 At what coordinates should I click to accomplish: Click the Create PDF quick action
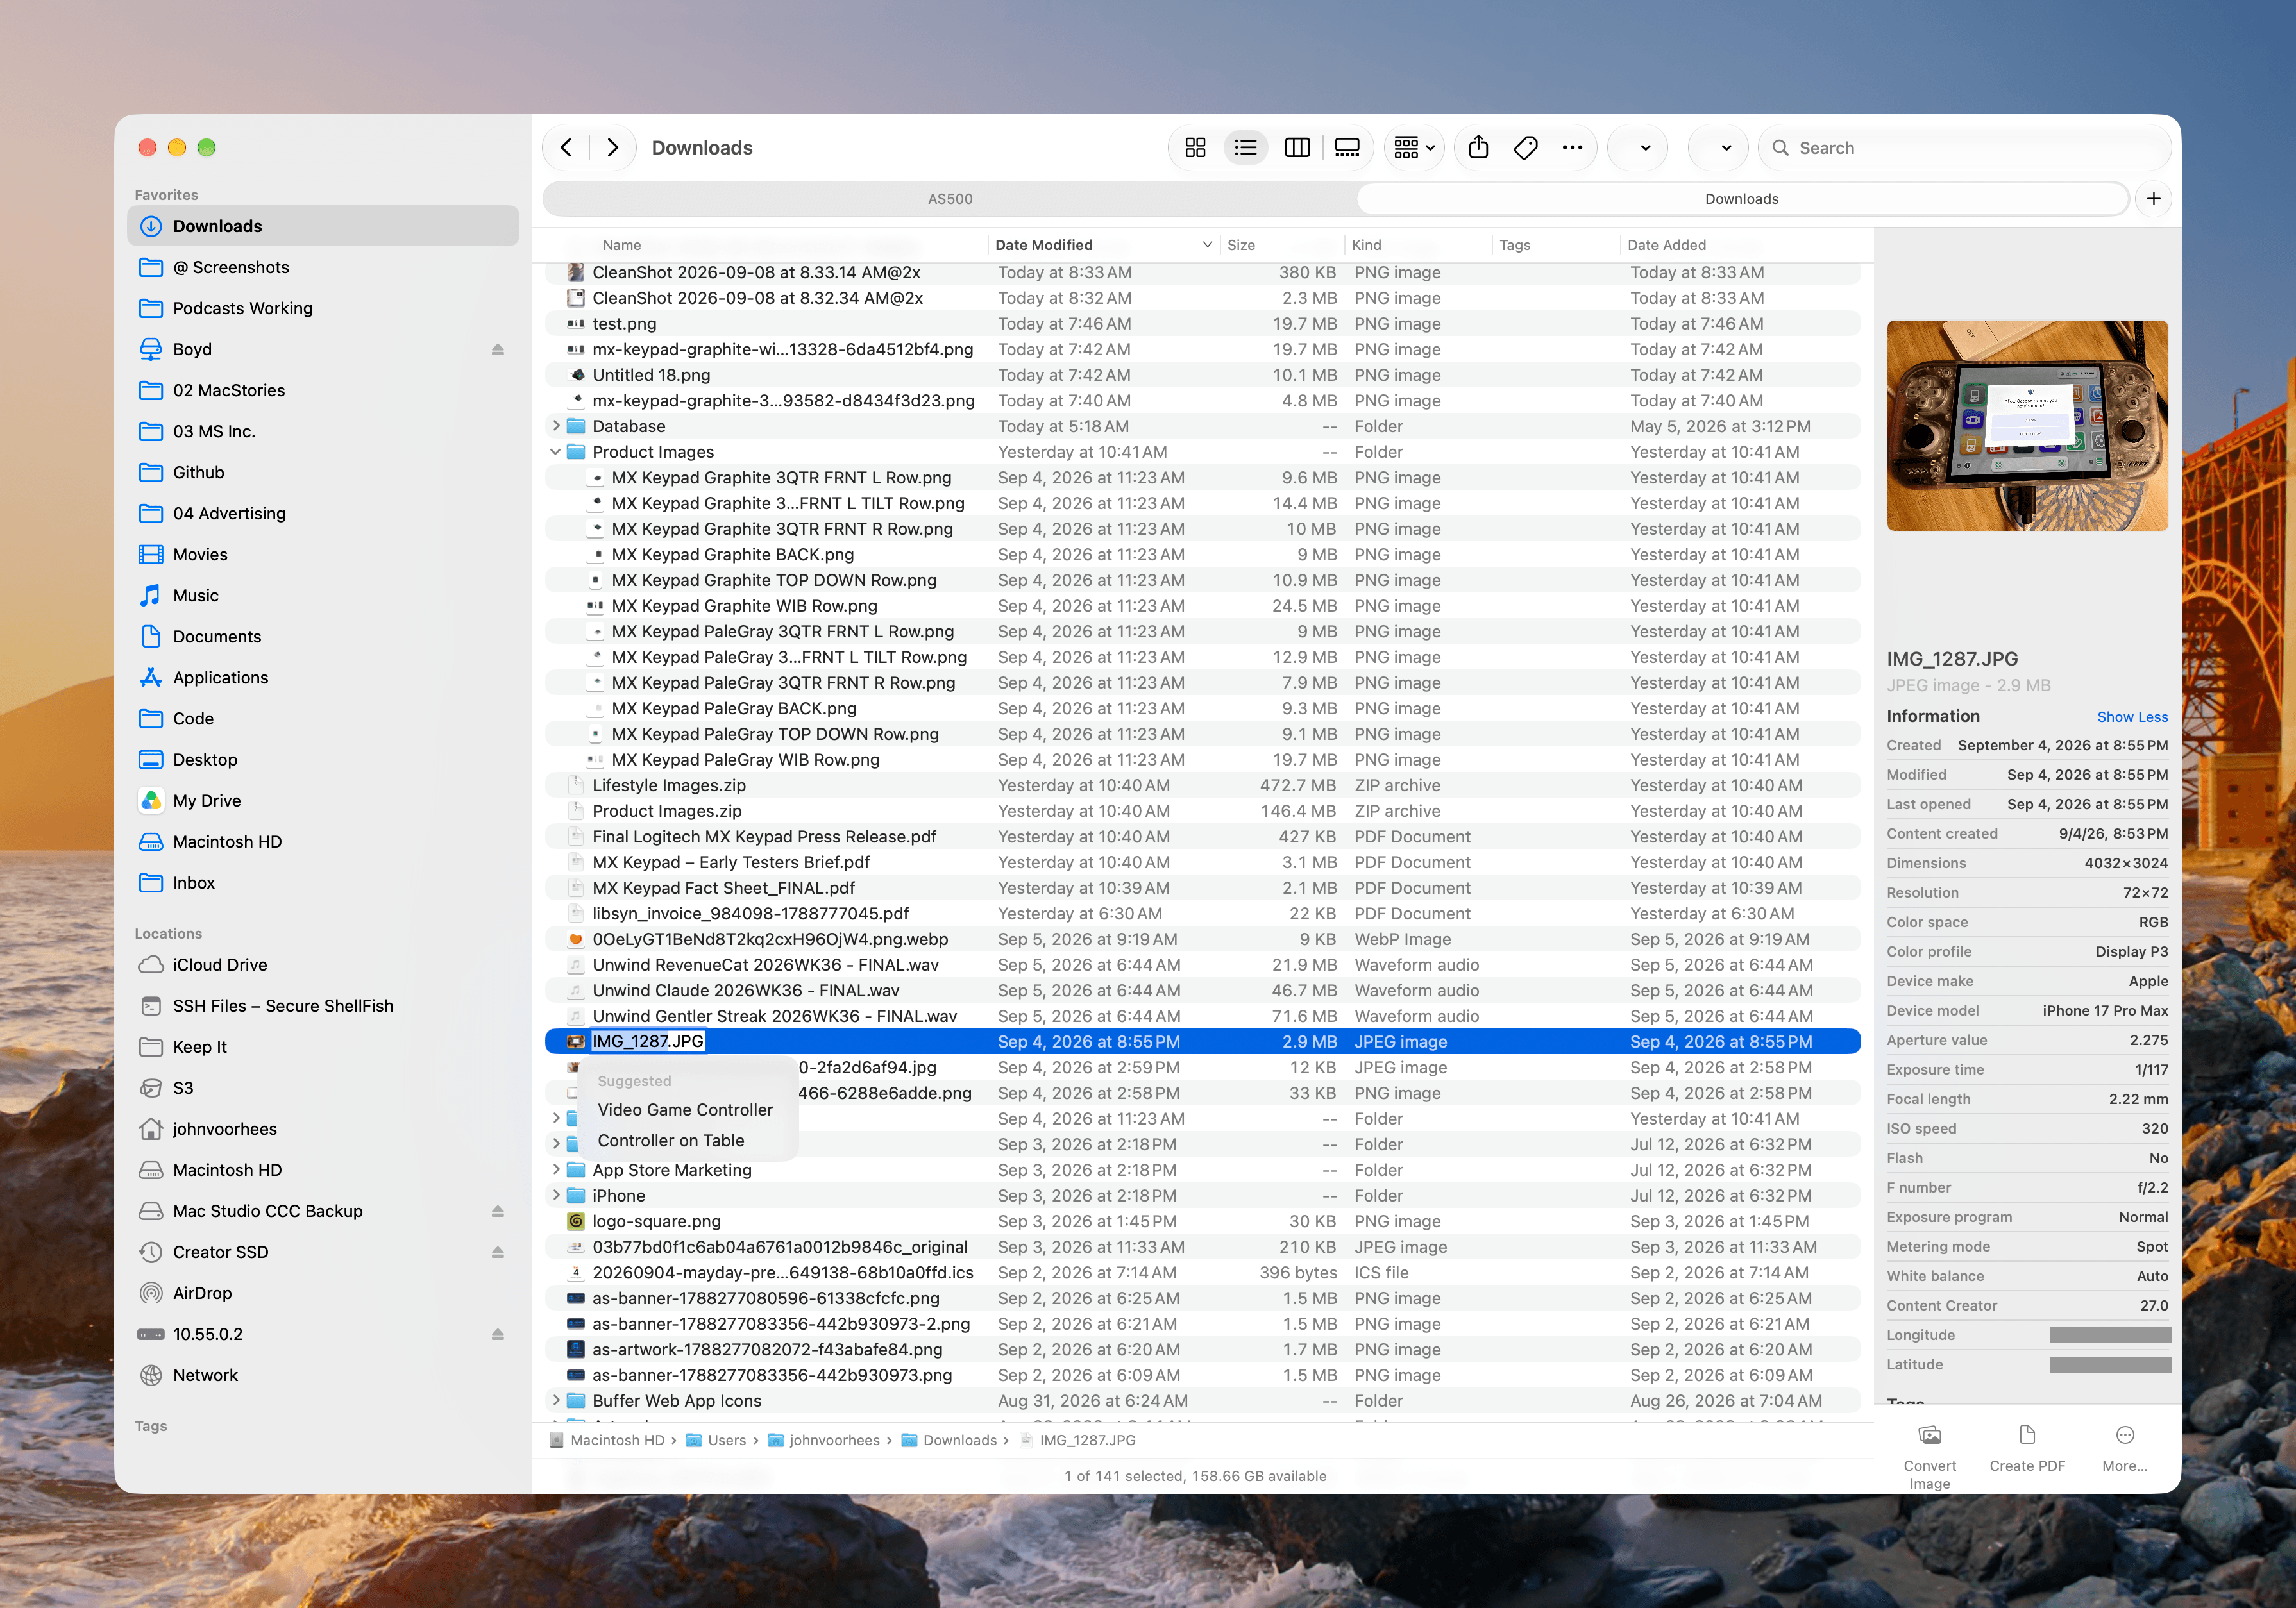click(2027, 1448)
